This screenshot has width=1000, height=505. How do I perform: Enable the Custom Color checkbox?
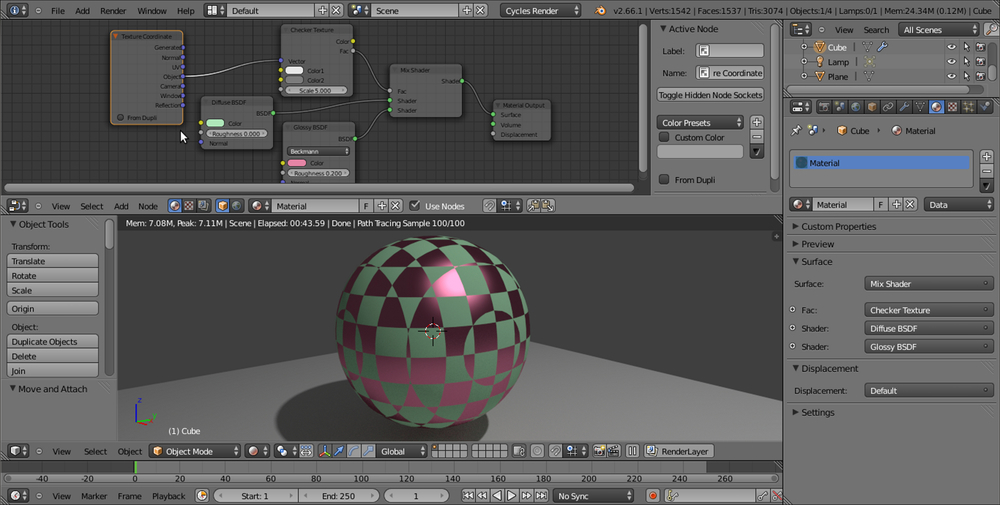pyautogui.click(x=665, y=138)
